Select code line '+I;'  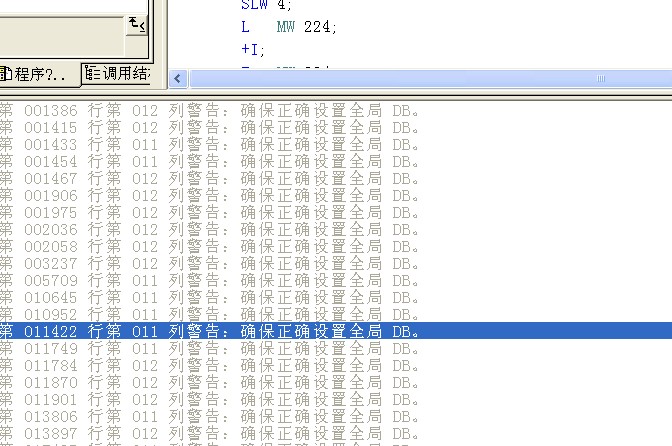[253, 50]
